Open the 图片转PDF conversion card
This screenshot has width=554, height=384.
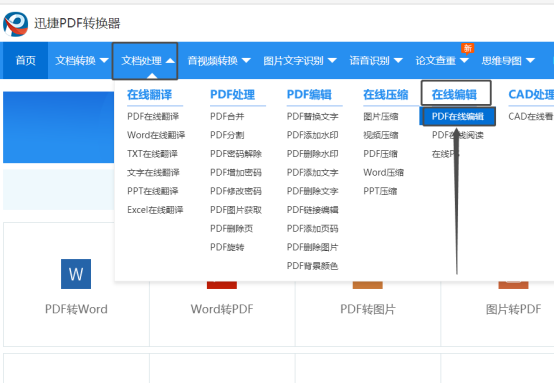click(513, 309)
